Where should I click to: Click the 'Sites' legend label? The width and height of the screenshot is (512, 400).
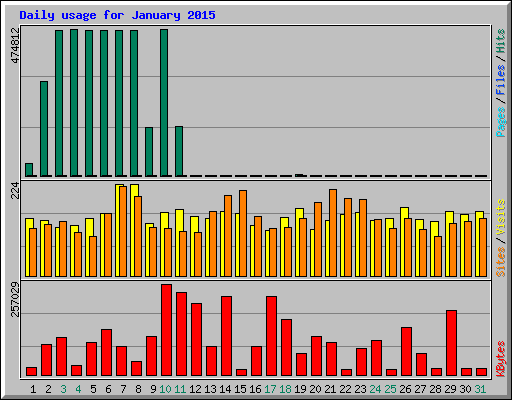click(500, 262)
